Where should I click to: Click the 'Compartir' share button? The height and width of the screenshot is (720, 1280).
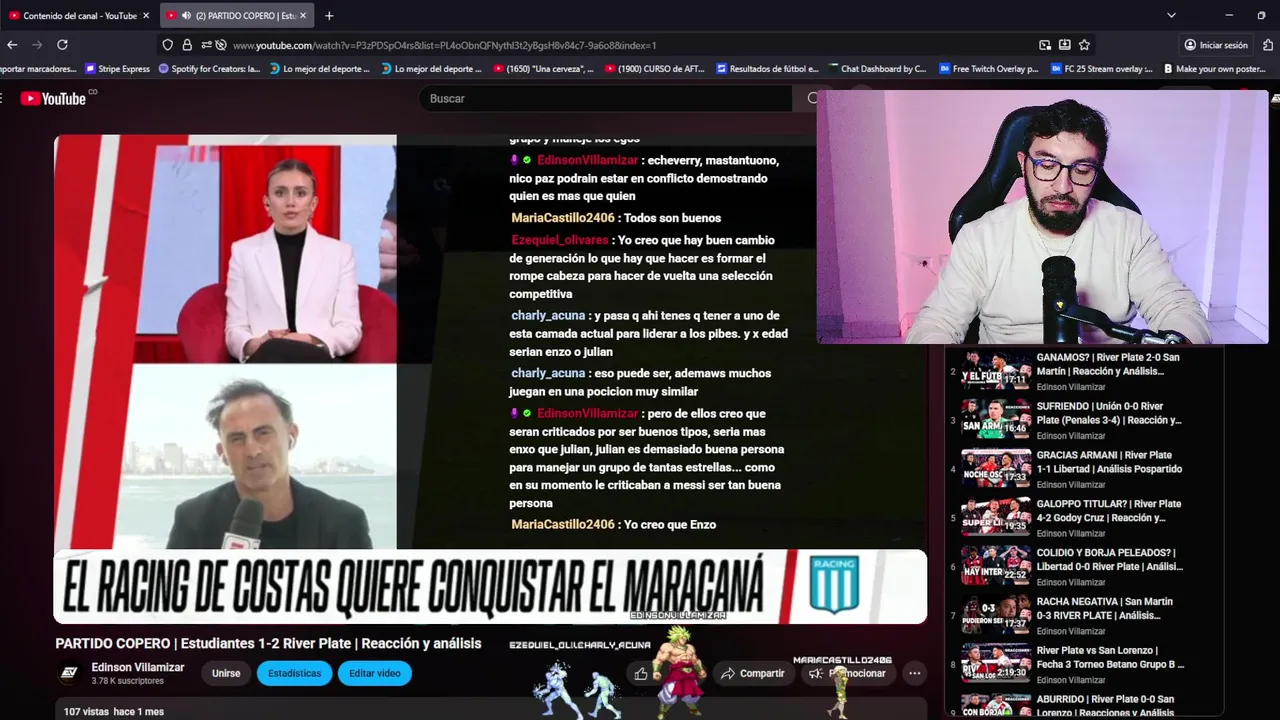[x=753, y=674]
